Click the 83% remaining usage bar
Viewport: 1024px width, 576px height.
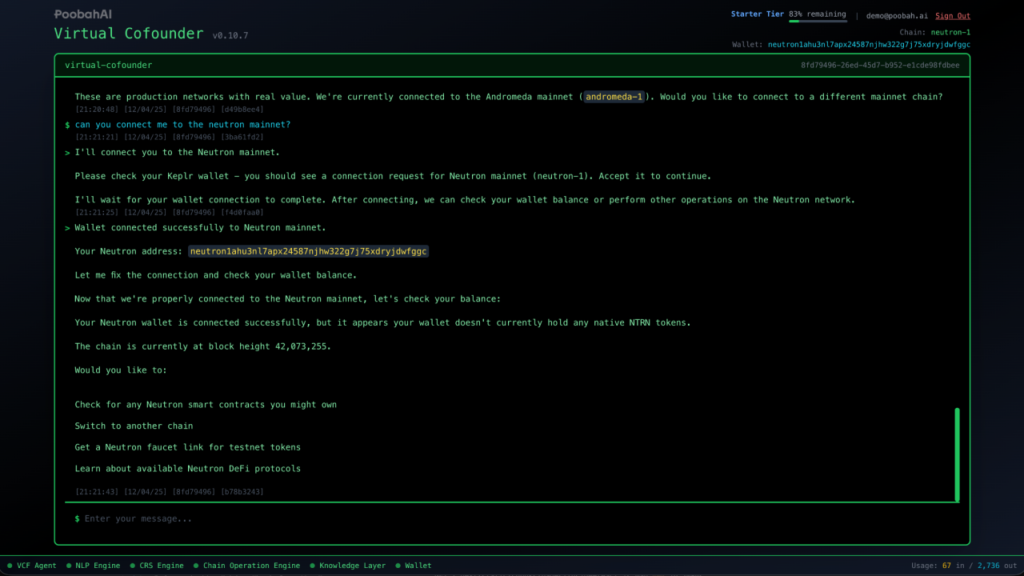(818, 20)
